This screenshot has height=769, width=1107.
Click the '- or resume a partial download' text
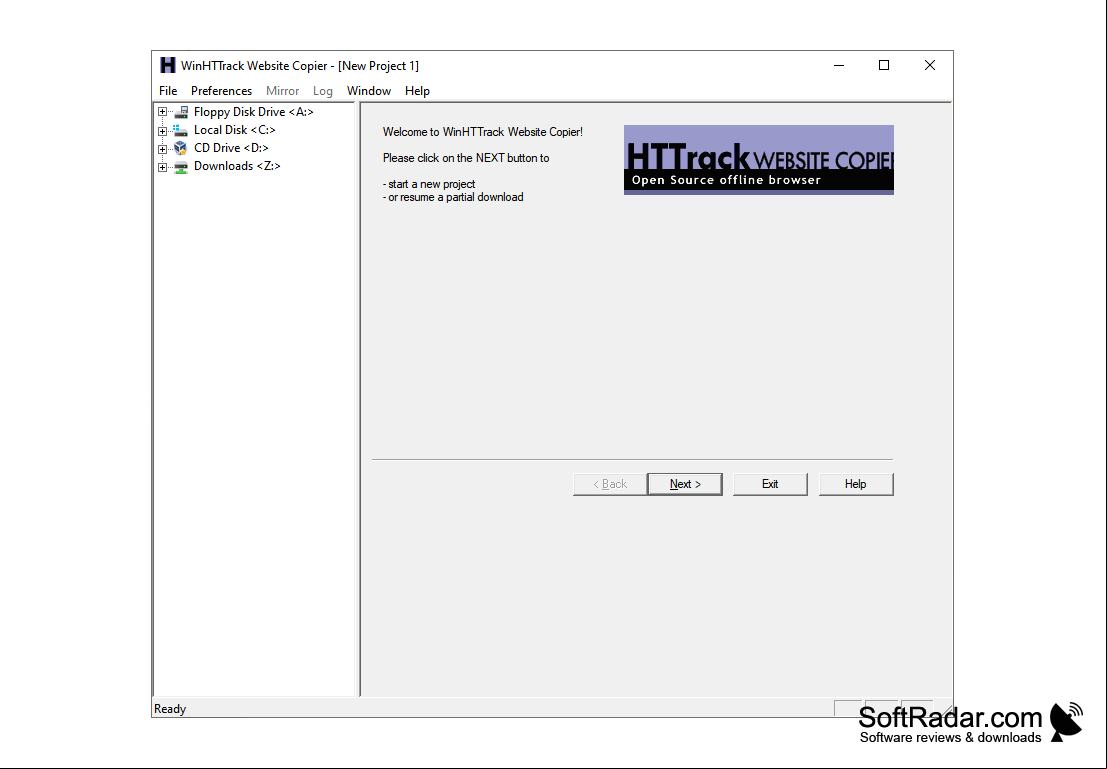point(453,197)
